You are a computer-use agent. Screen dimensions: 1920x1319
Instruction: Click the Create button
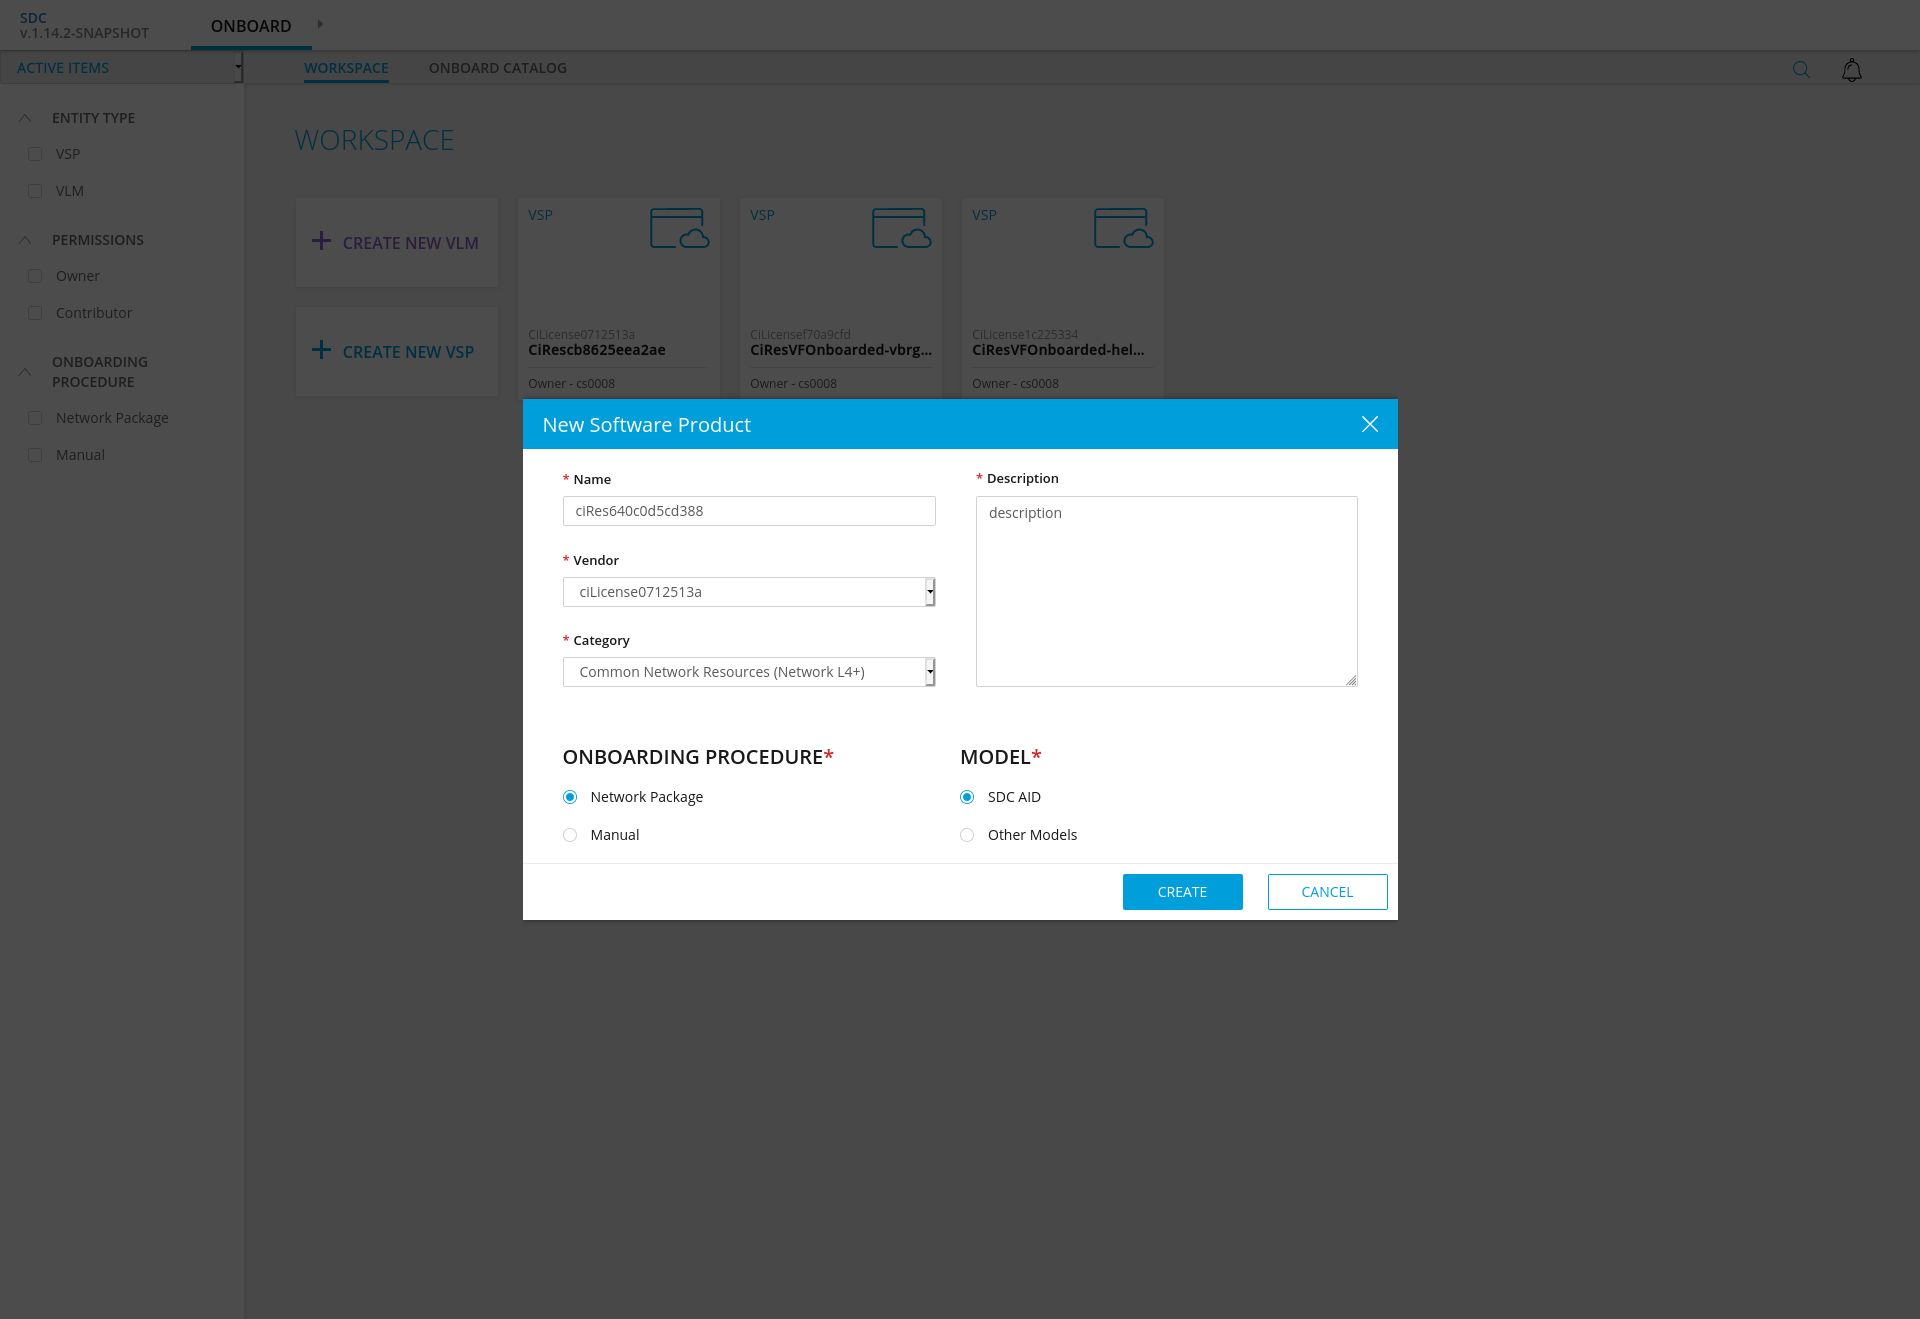coord(1182,892)
